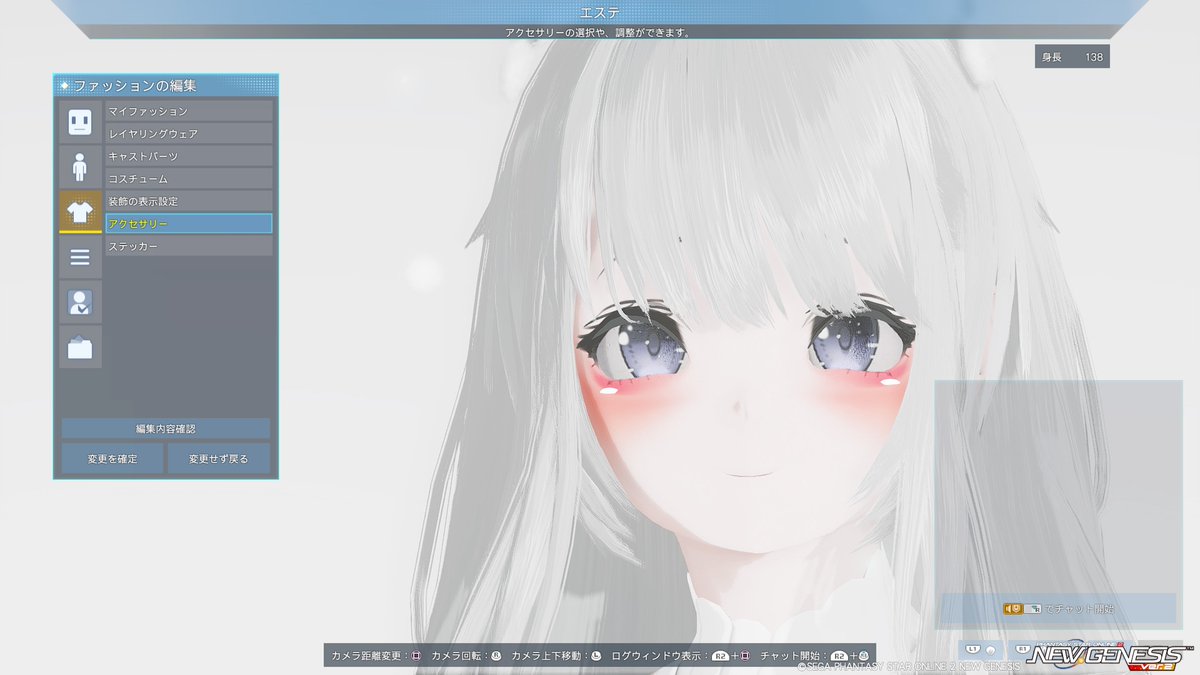Choose ステッカー menu entry
Viewport: 1200px width, 675px height.
[x=189, y=246]
